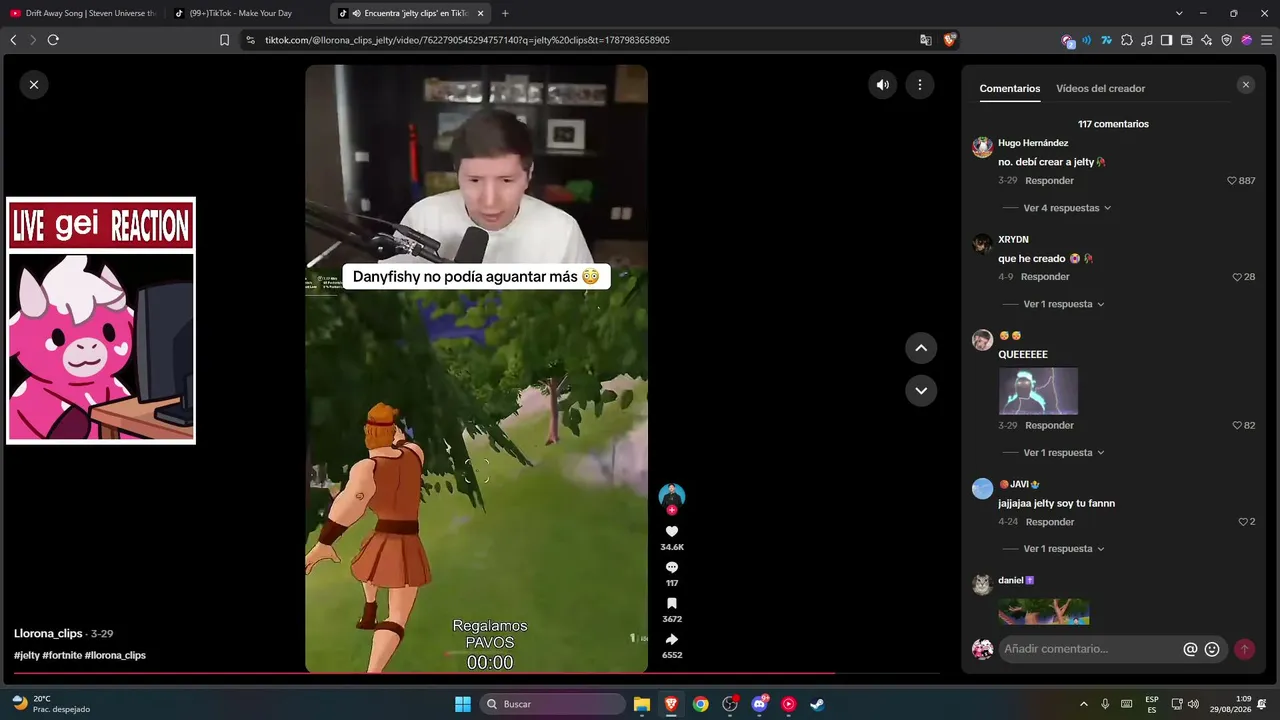Open the #llorona_clips hashtag
Screen dimensions: 1280x720
click(115, 656)
